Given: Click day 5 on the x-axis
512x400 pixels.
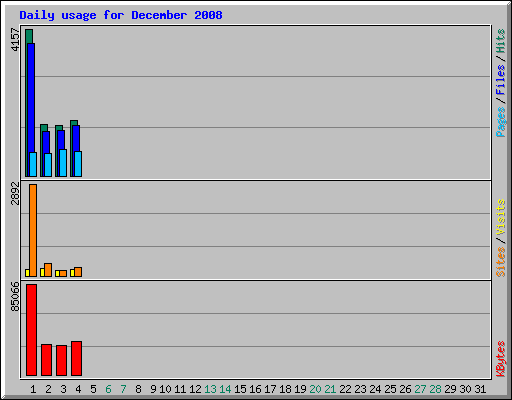Looking at the screenshot, I should (x=93, y=389).
